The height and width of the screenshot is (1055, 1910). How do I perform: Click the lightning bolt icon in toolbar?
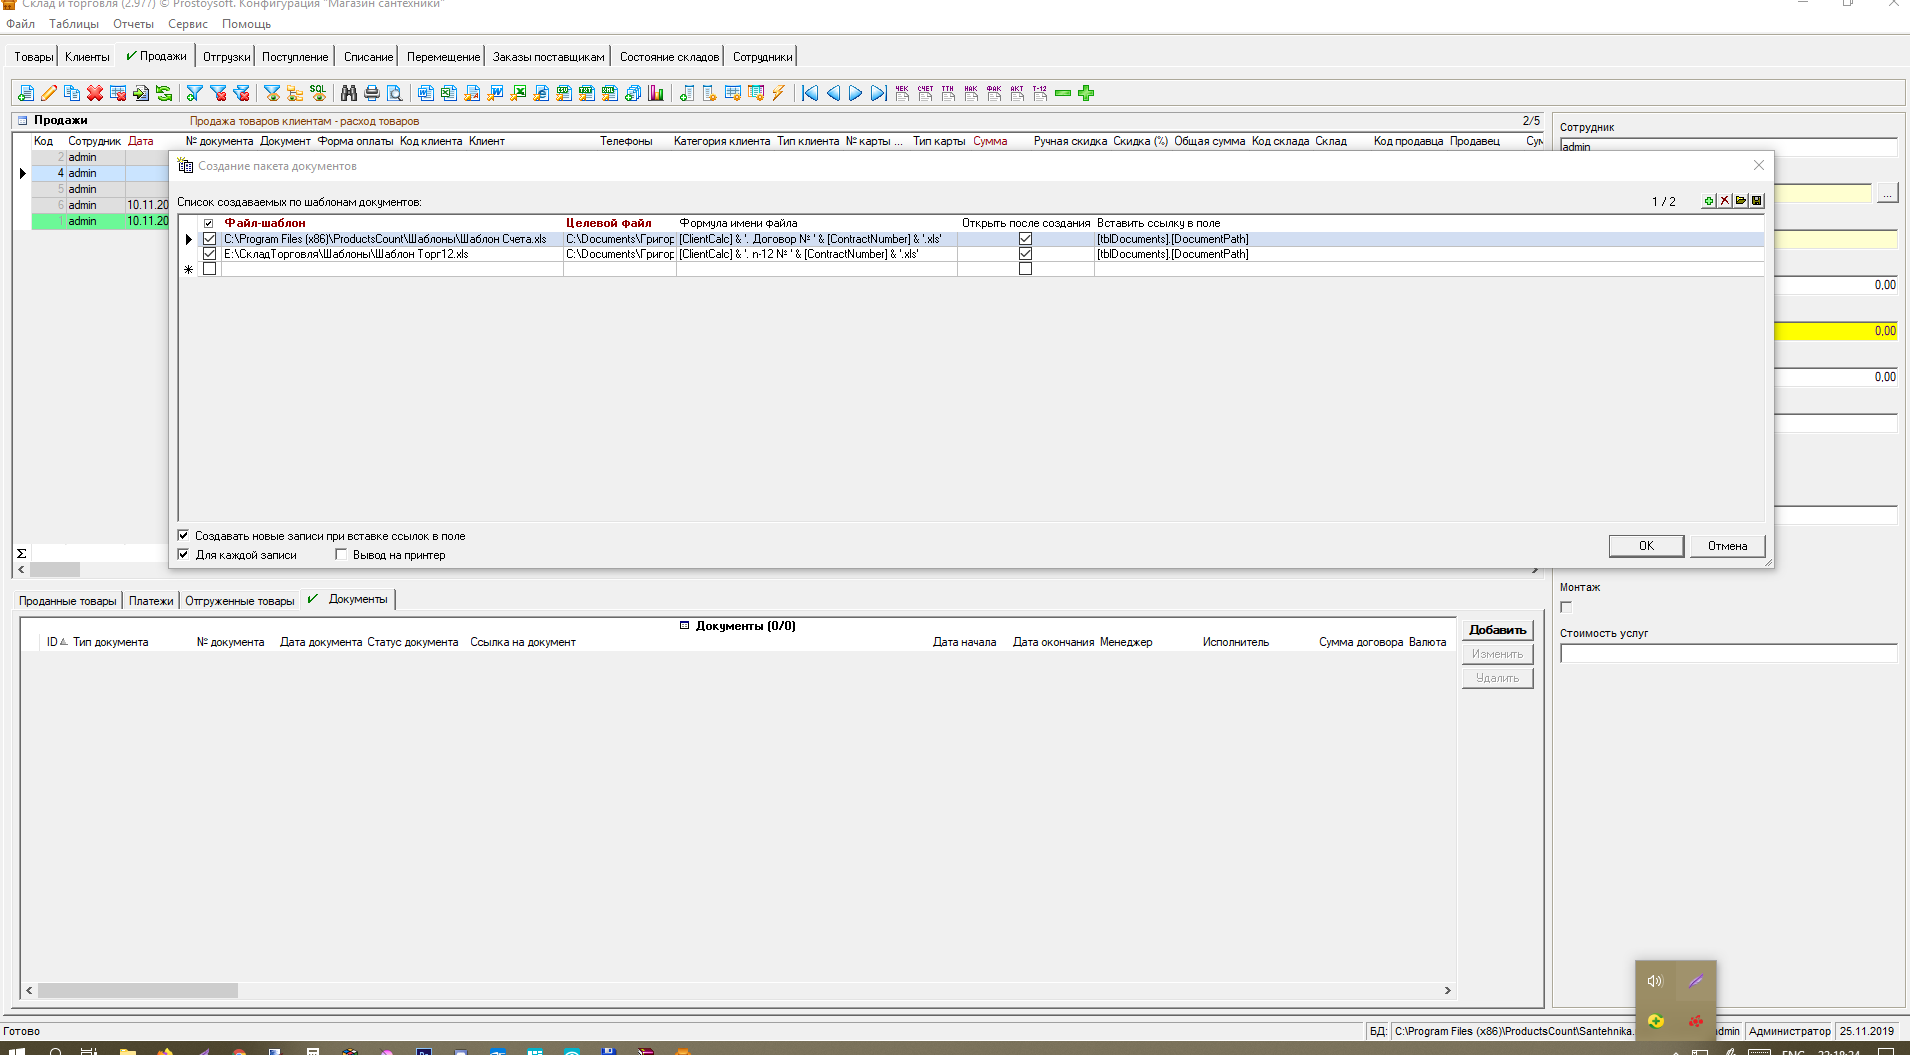tap(779, 93)
